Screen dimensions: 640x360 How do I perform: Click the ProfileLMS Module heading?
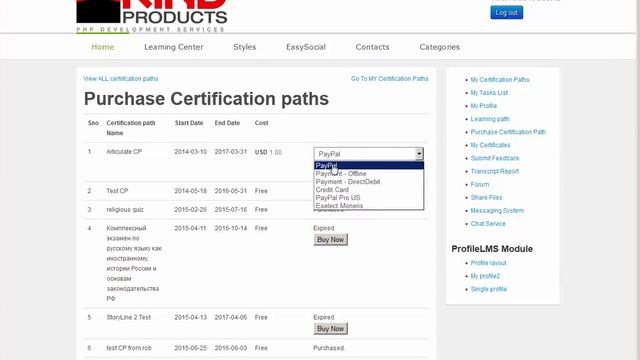[x=492, y=249]
